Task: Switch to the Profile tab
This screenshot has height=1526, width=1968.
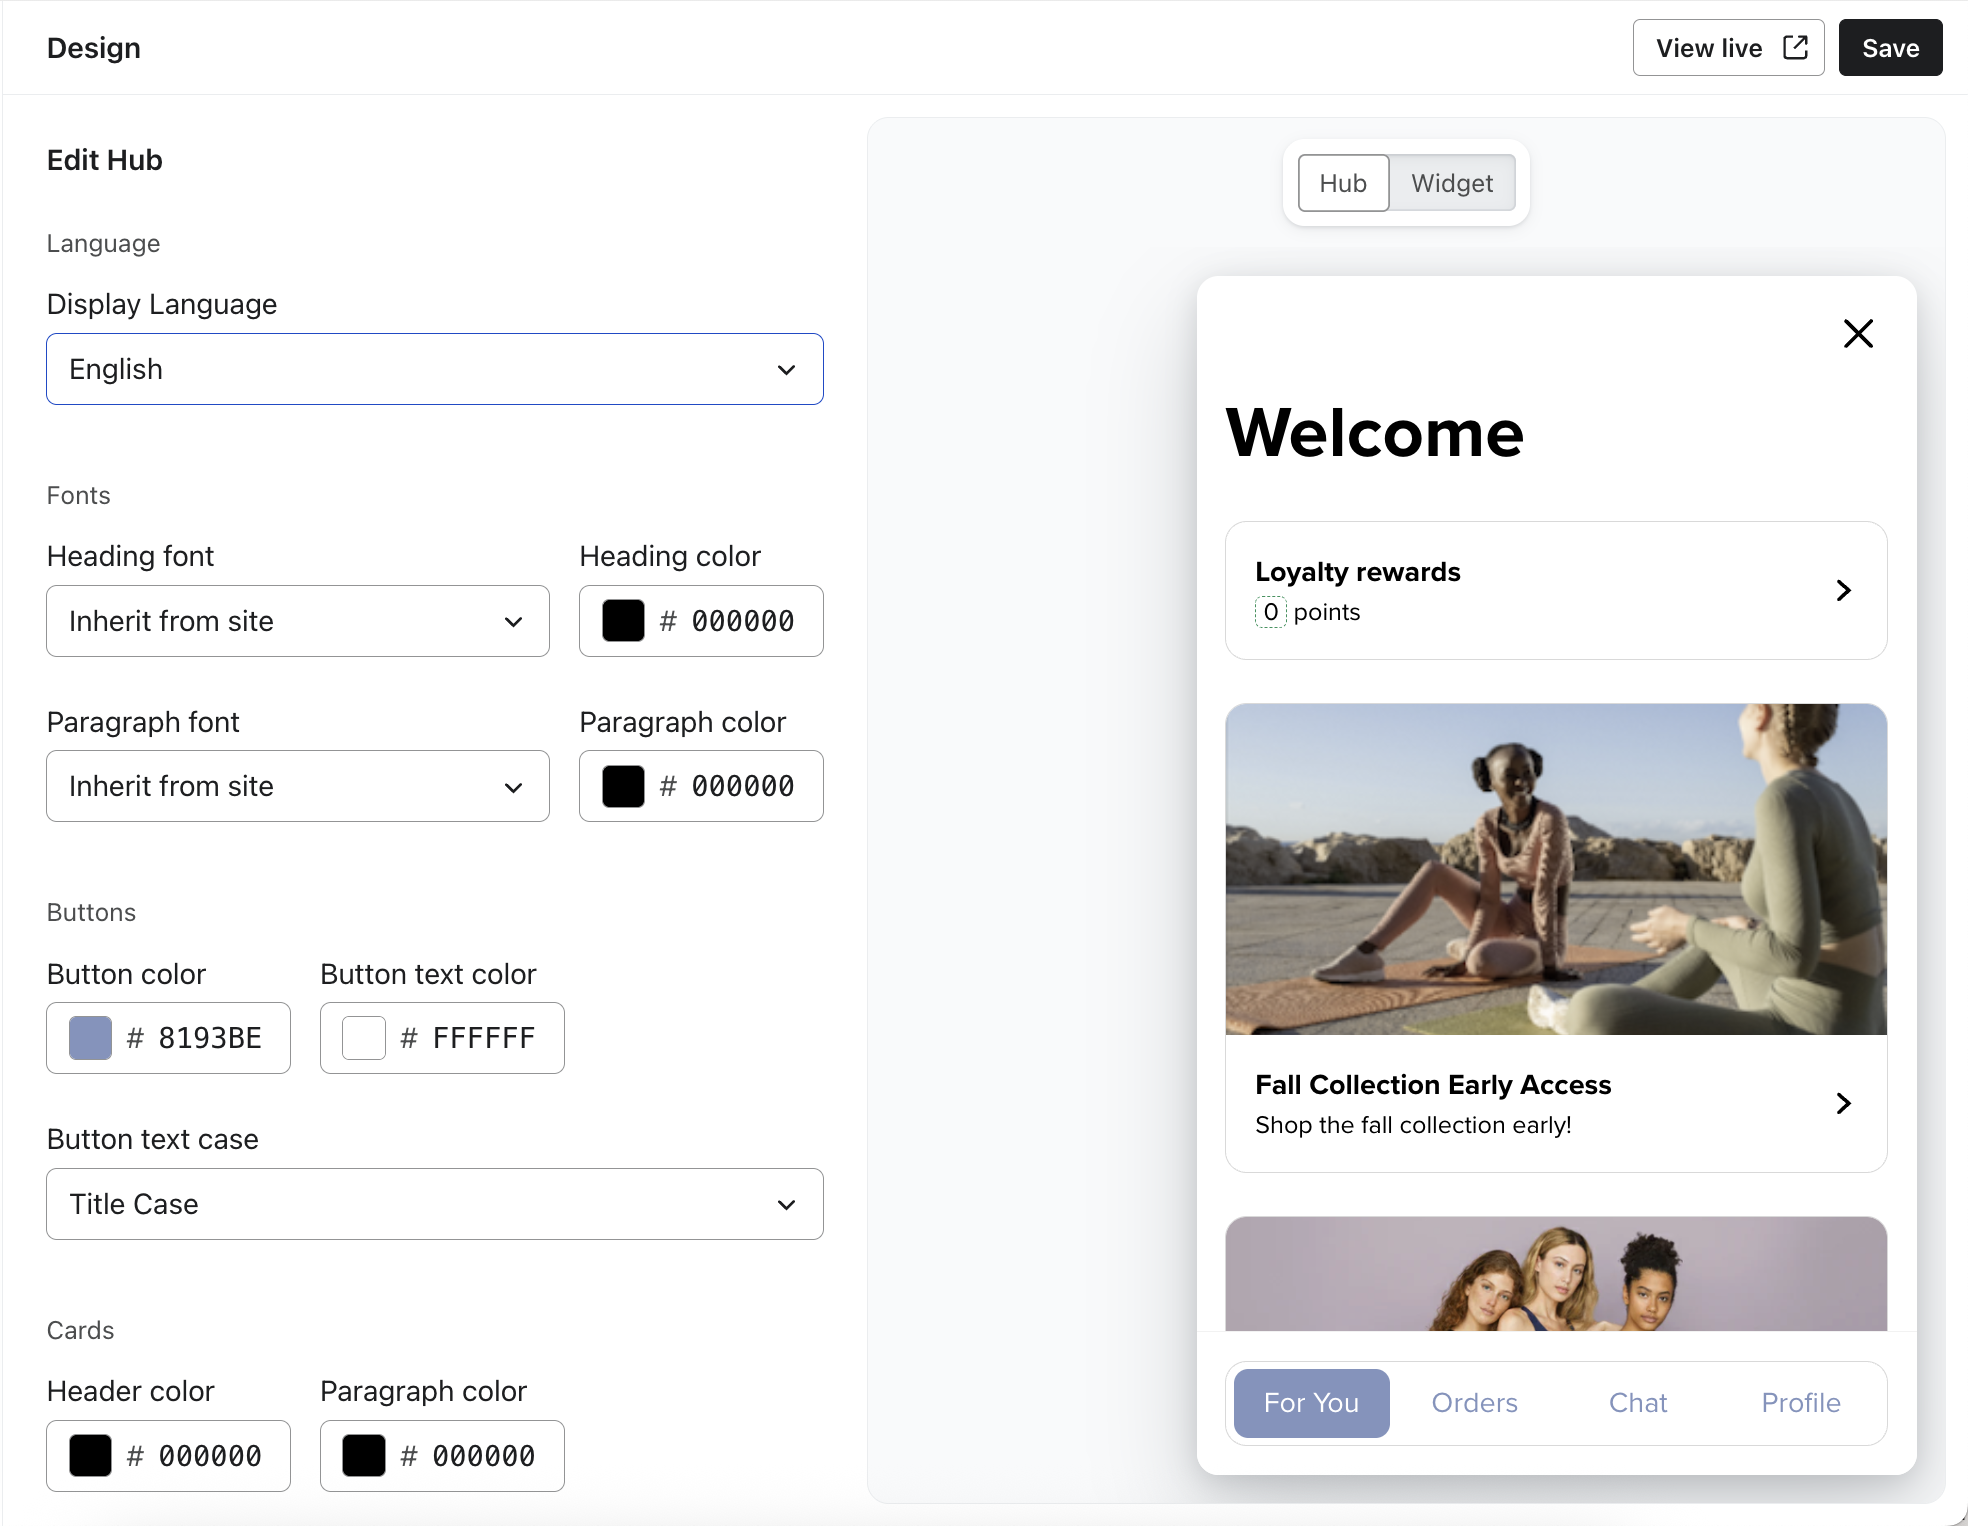Action: tap(1800, 1403)
